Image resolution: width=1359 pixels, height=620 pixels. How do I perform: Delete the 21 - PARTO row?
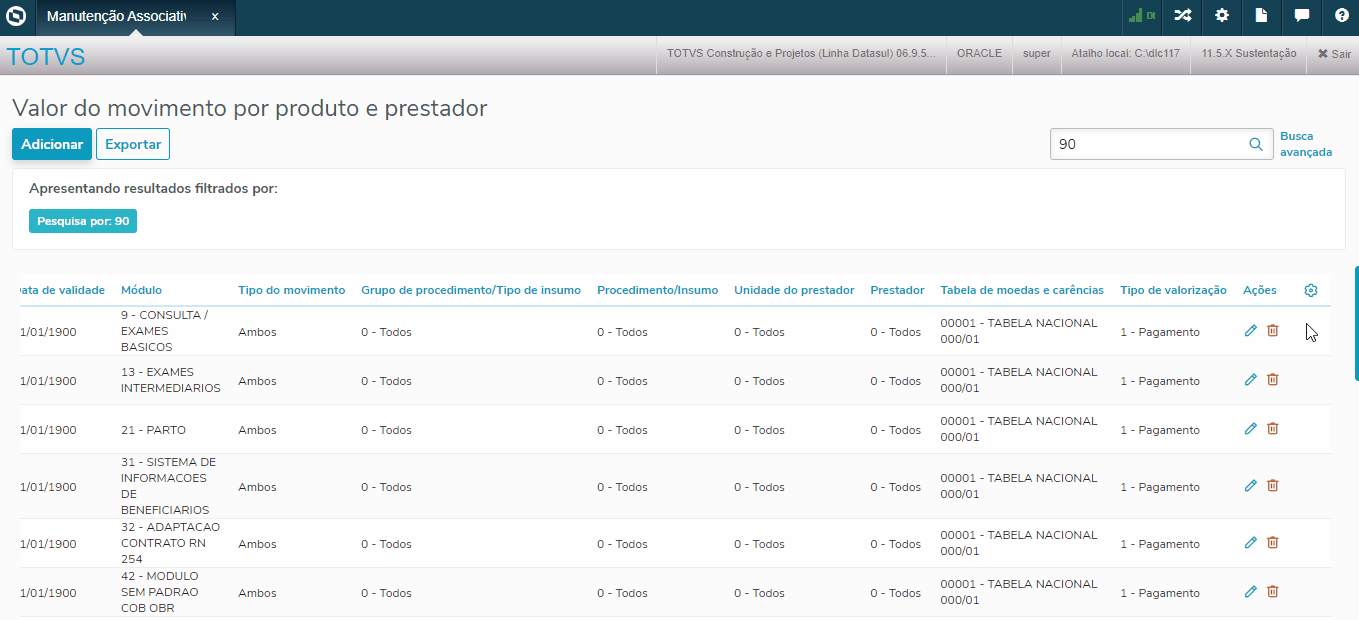pyautogui.click(x=1272, y=428)
